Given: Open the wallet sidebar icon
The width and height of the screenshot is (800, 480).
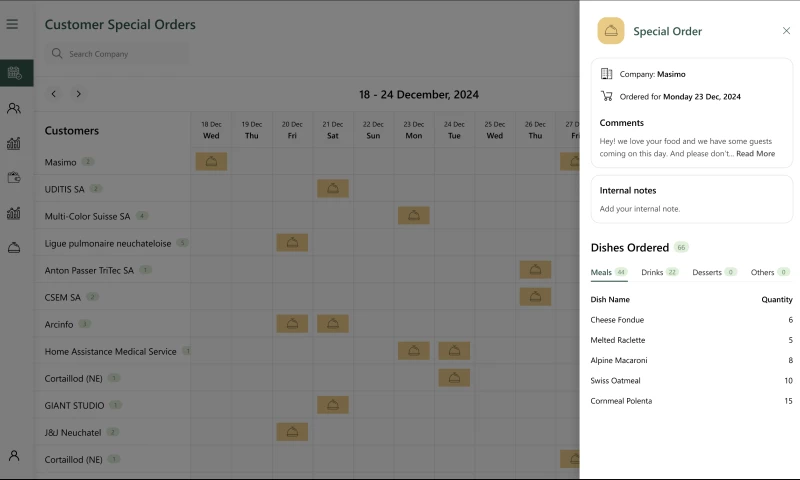Looking at the screenshot, I should point(14,177).
